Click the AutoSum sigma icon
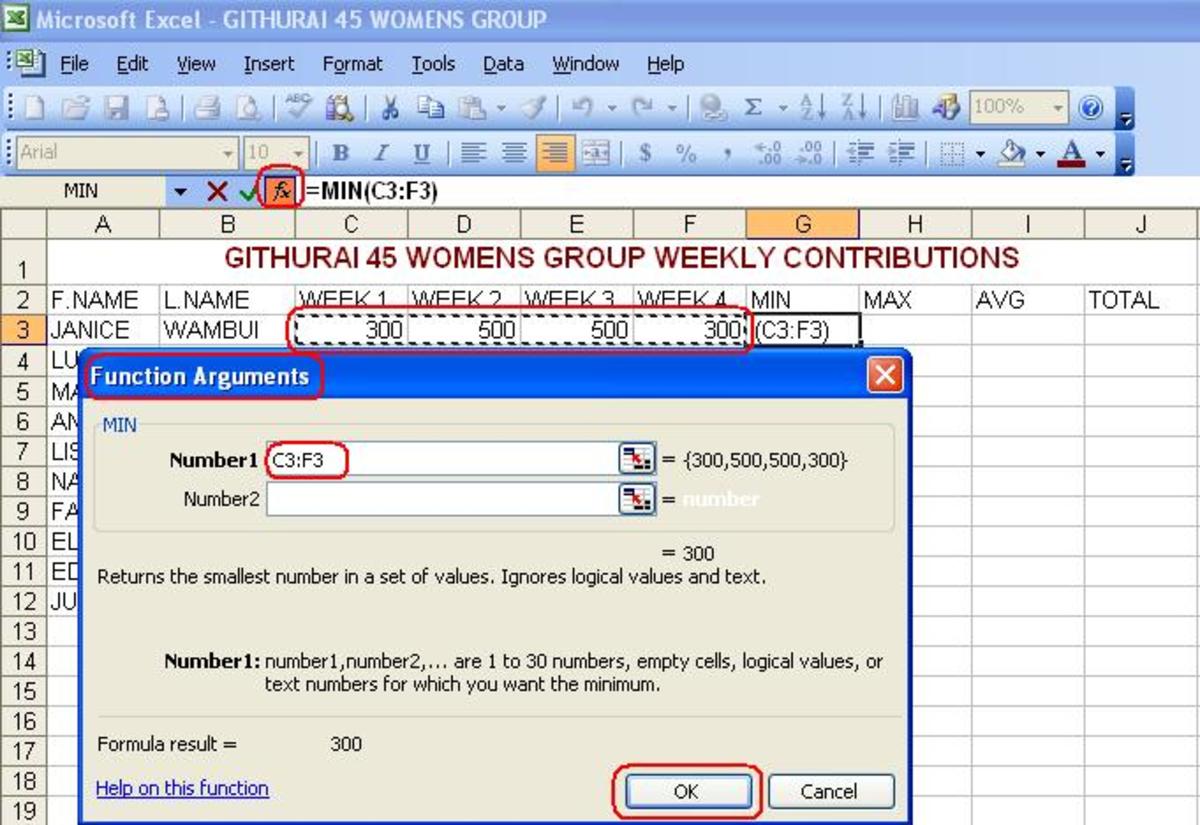 pyautogui.click(x=754, y=108)
